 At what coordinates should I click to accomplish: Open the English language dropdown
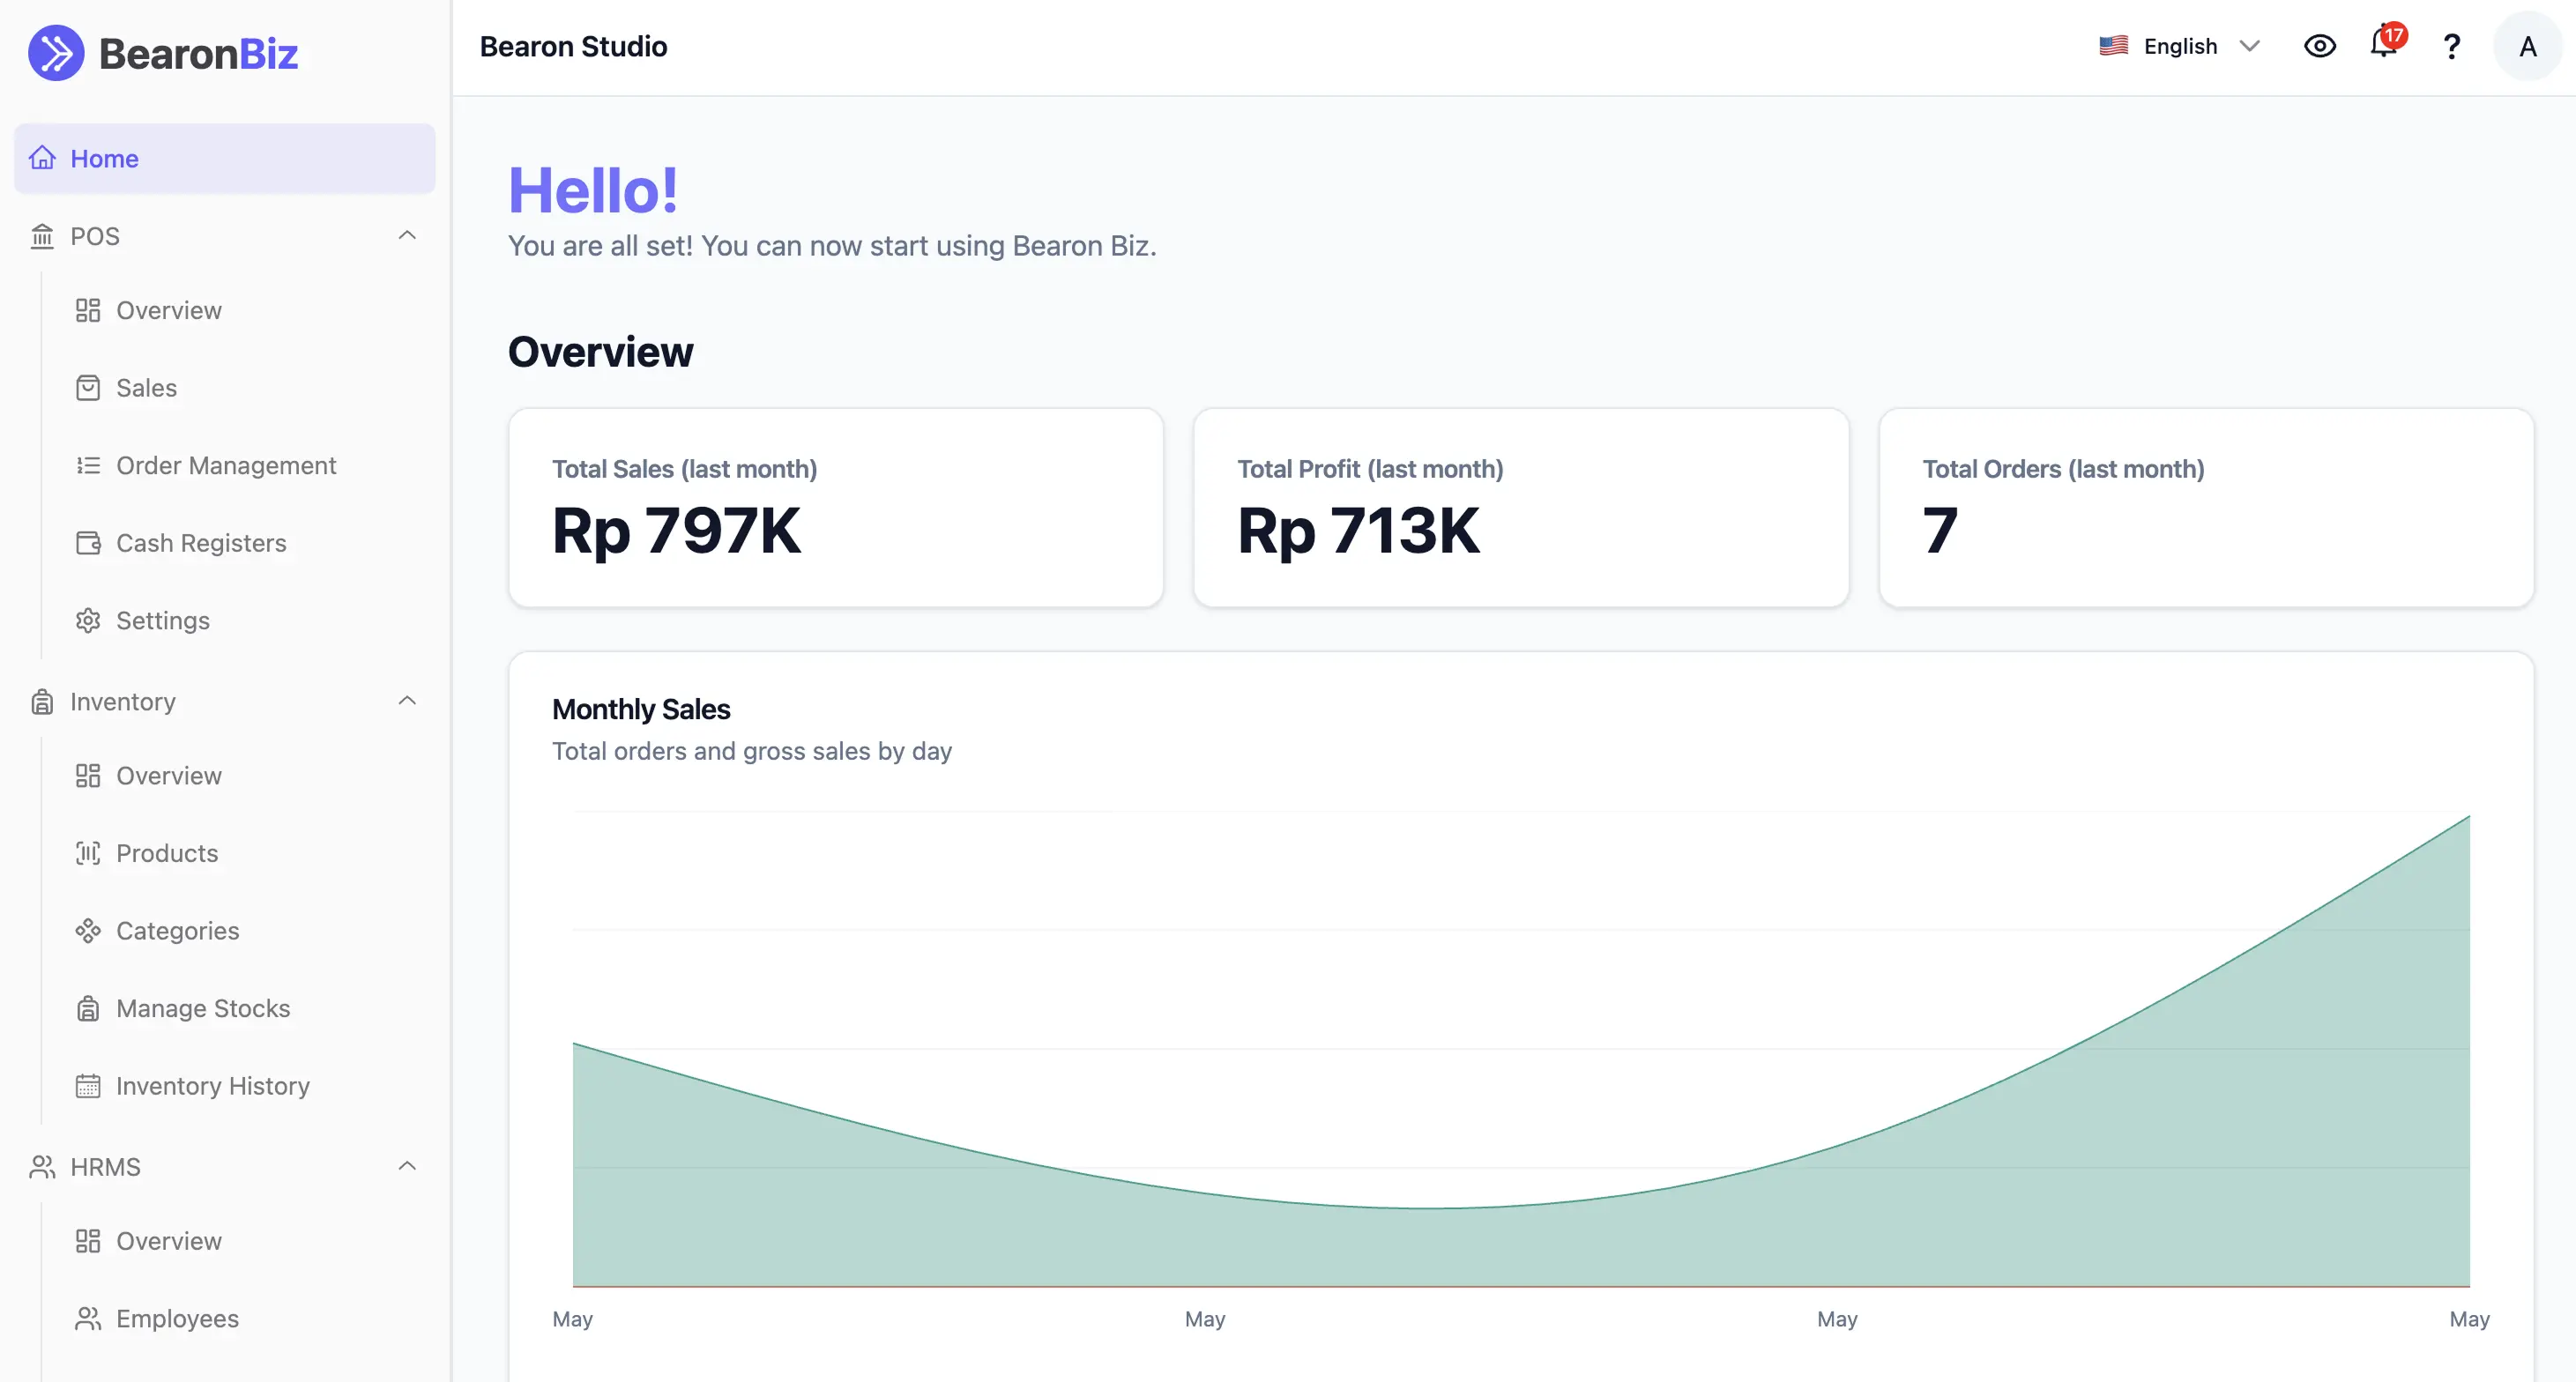tap(2179, 46)
